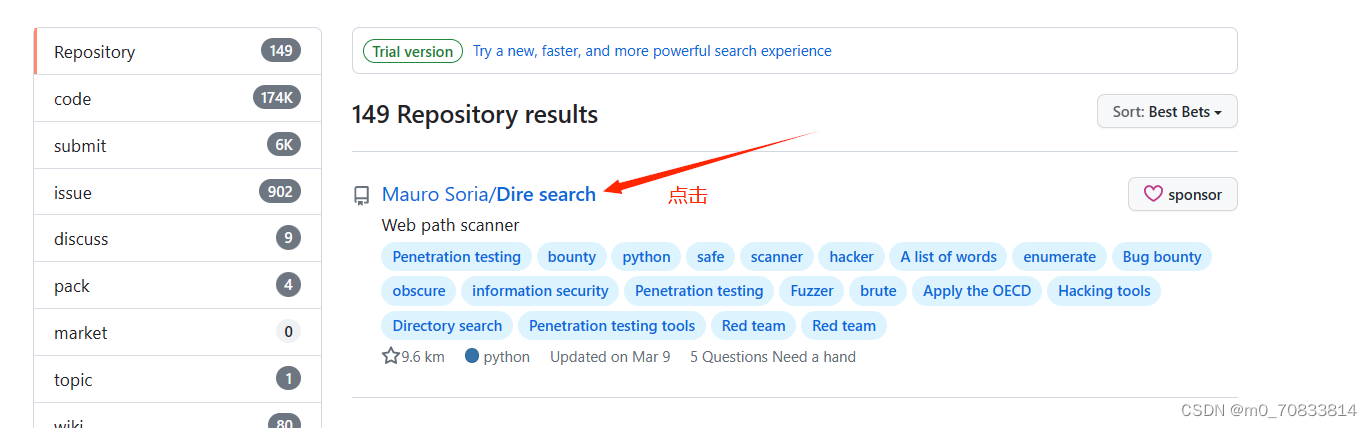The height and width of the screenshot is (428, 1372).
Task: Click the star icon next to 9.6 km
Action: 391,356
